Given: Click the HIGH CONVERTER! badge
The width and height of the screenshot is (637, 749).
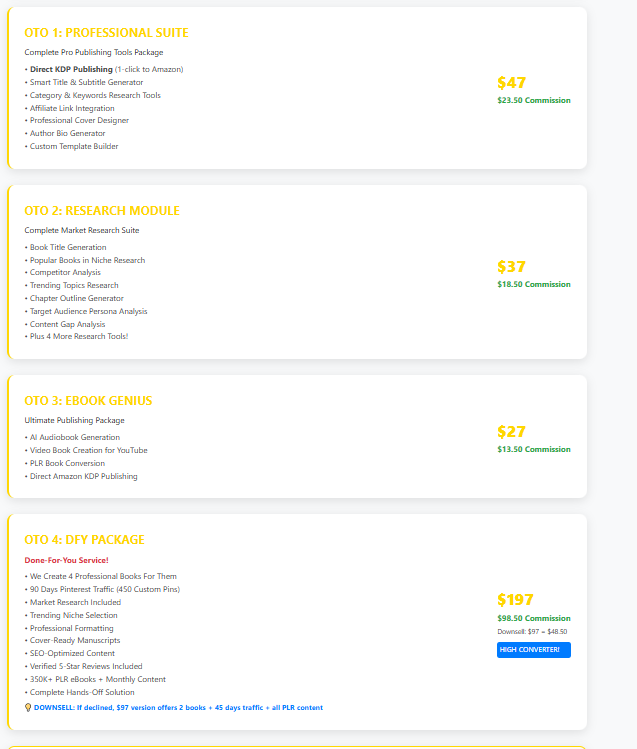Looking at the screenshot, I should pos(533,650).
